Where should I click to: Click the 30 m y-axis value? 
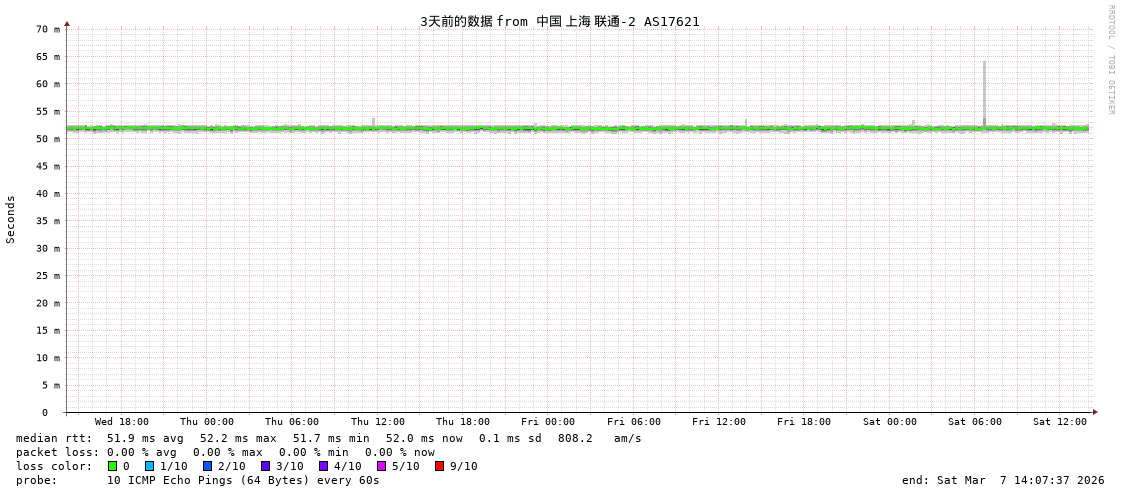click(47, 248)
